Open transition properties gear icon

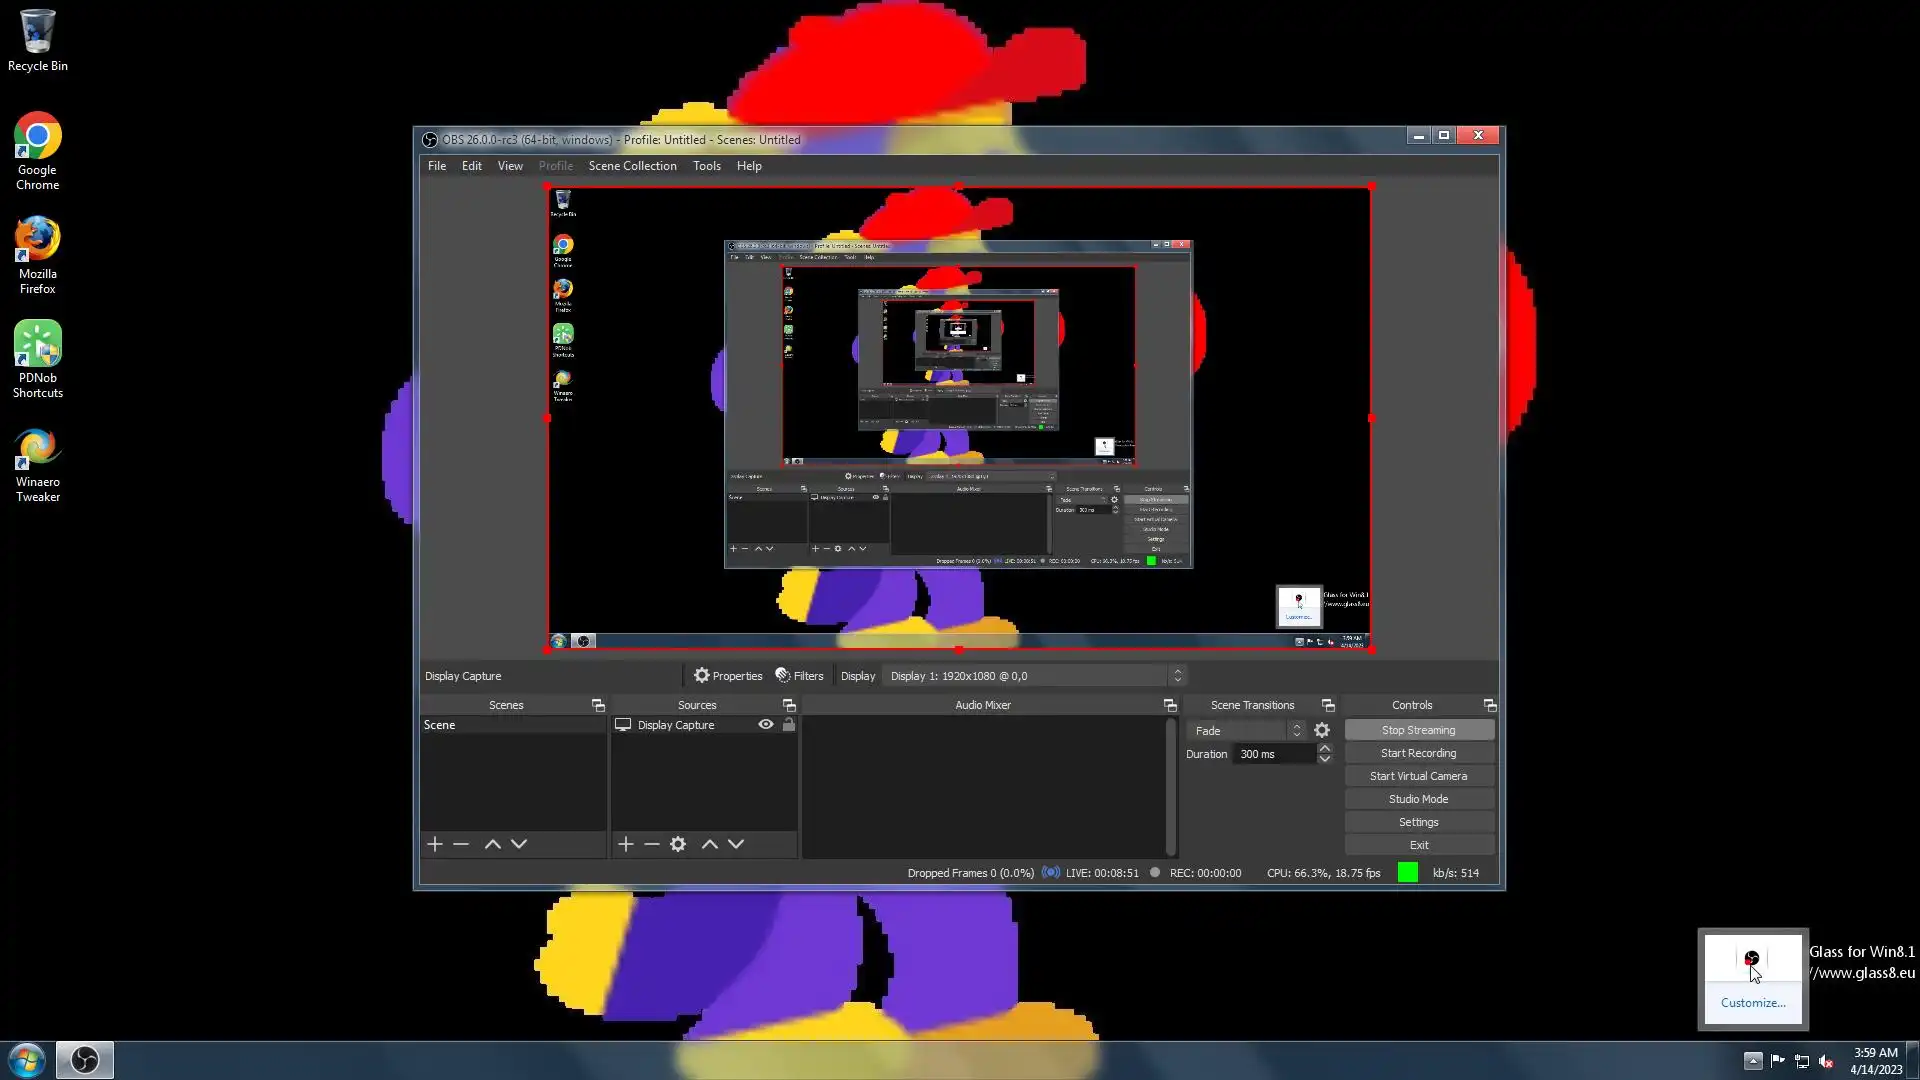coord(1322,731)
